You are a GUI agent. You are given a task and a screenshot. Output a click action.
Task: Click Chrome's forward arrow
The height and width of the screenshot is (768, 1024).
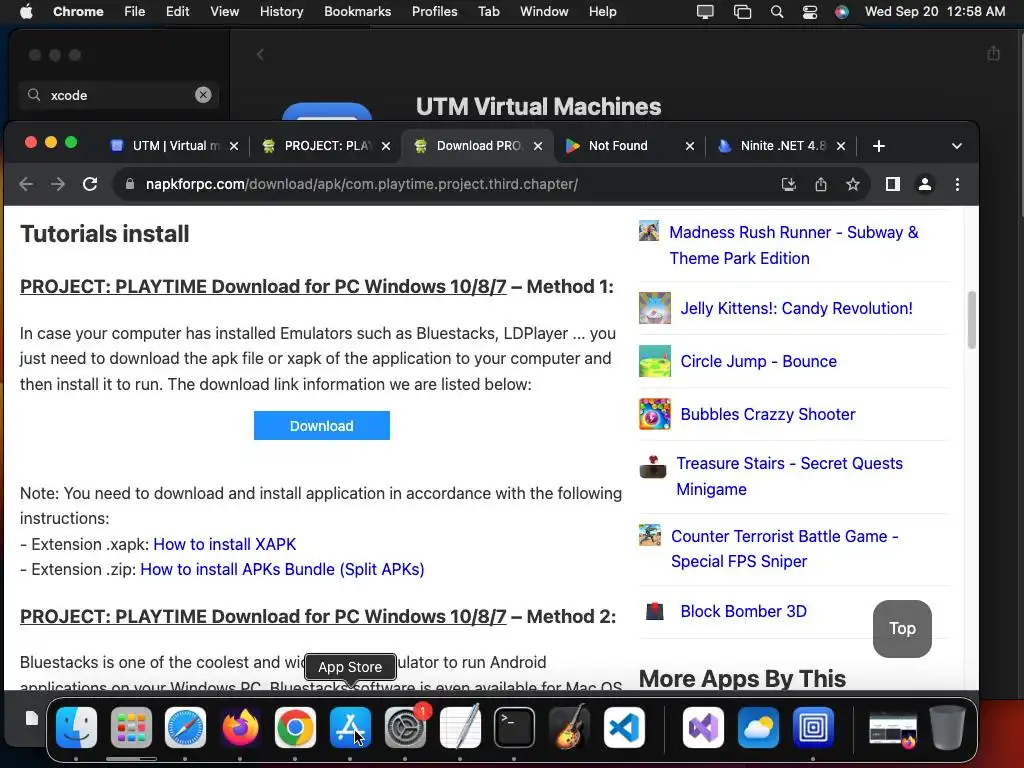click(x=58, y=184)
